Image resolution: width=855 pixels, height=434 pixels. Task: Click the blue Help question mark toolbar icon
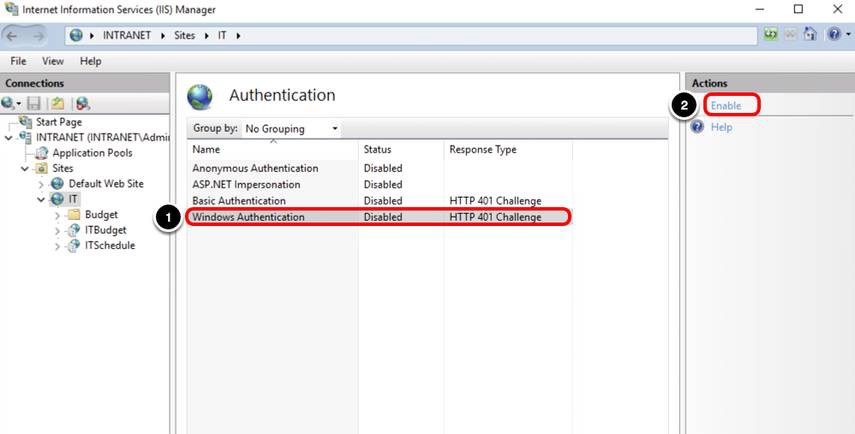coord(832,36)
